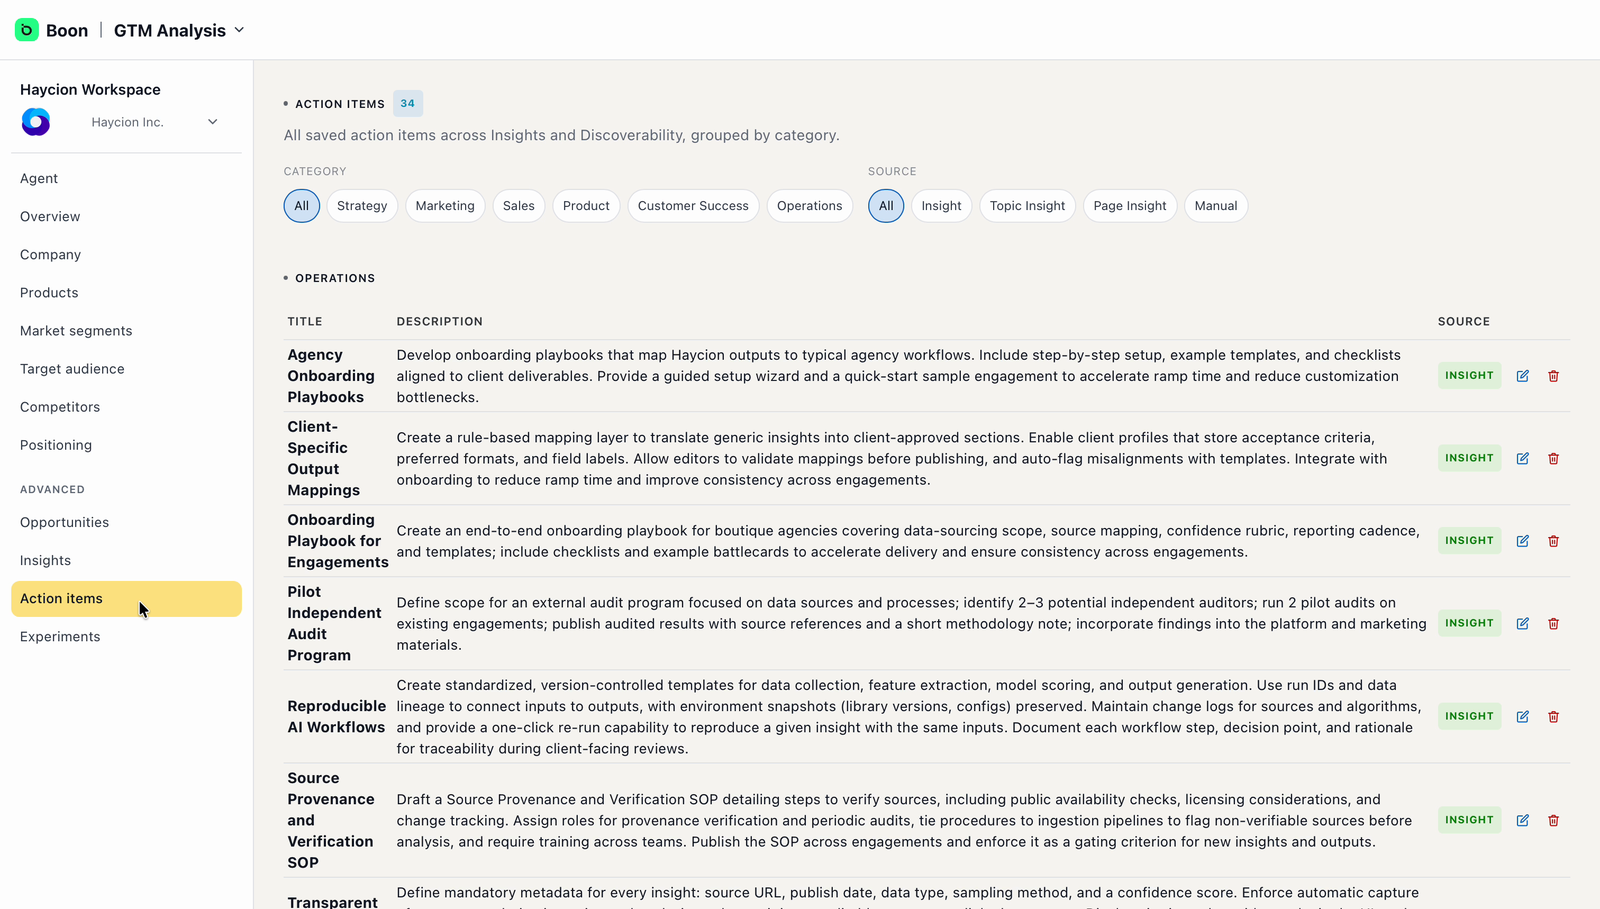The image size is (1600, 909).
Task: Delete the Source Provenance and Verification SOP item
Action: pos(1553,820)
